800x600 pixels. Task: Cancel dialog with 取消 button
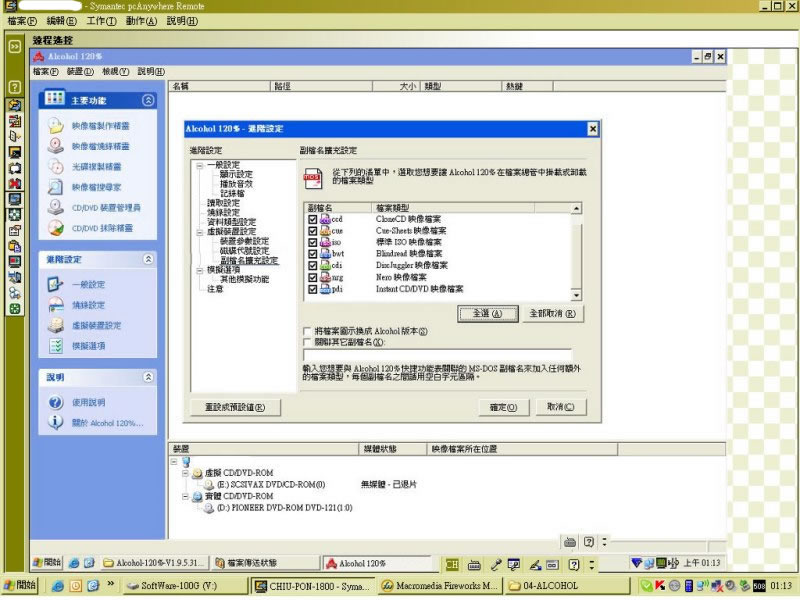561,407
